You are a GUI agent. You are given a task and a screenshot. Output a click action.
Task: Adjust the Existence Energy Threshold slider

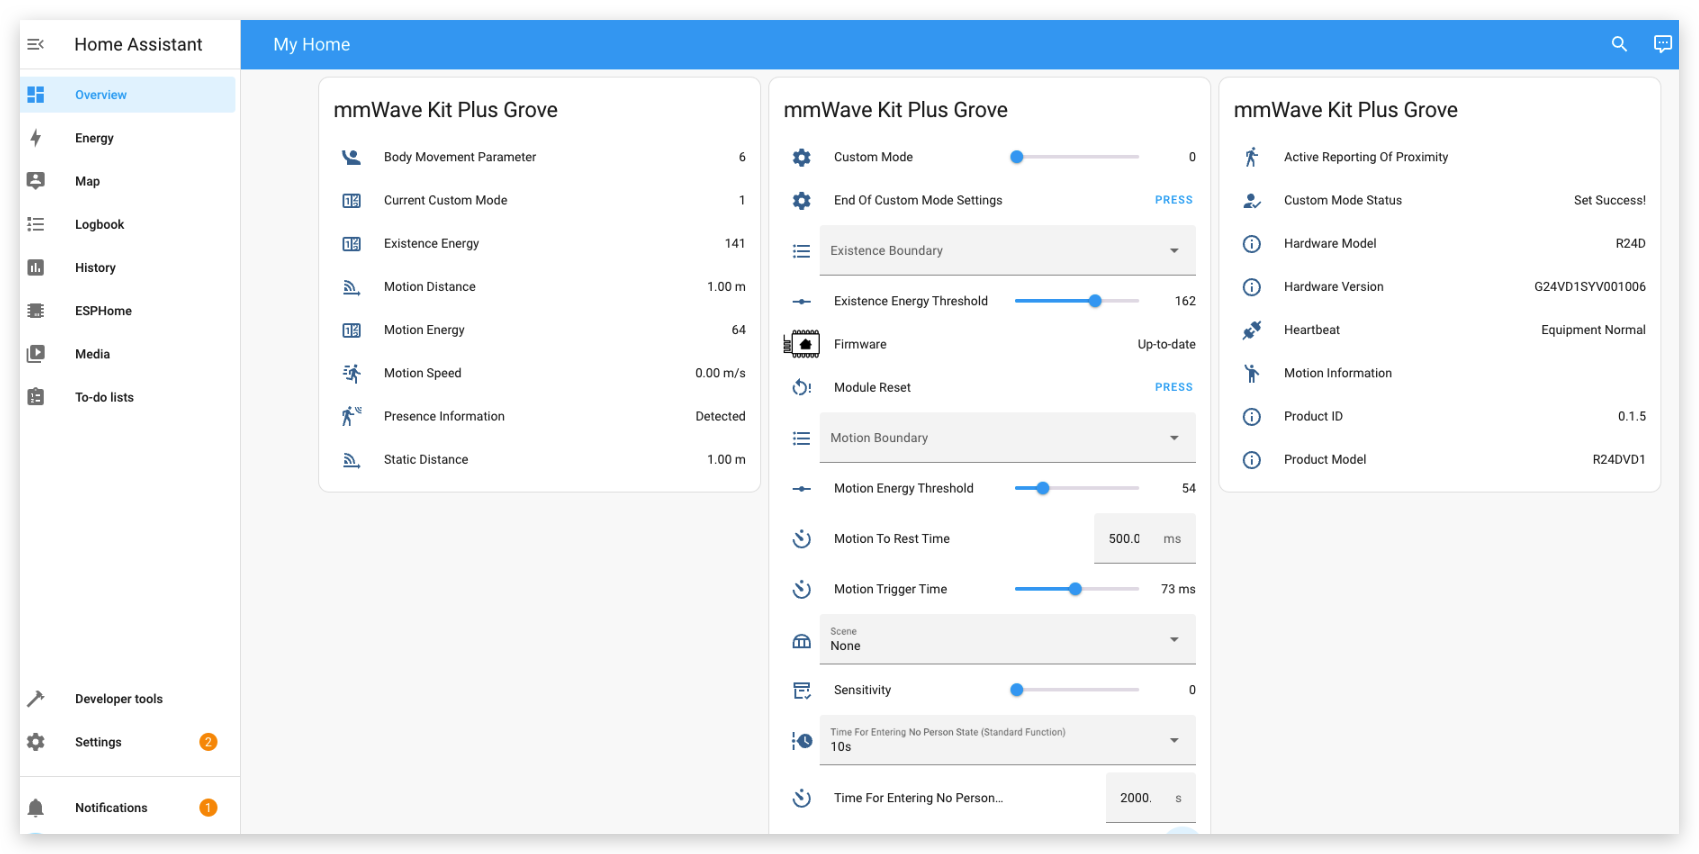tap(1077, 301)
